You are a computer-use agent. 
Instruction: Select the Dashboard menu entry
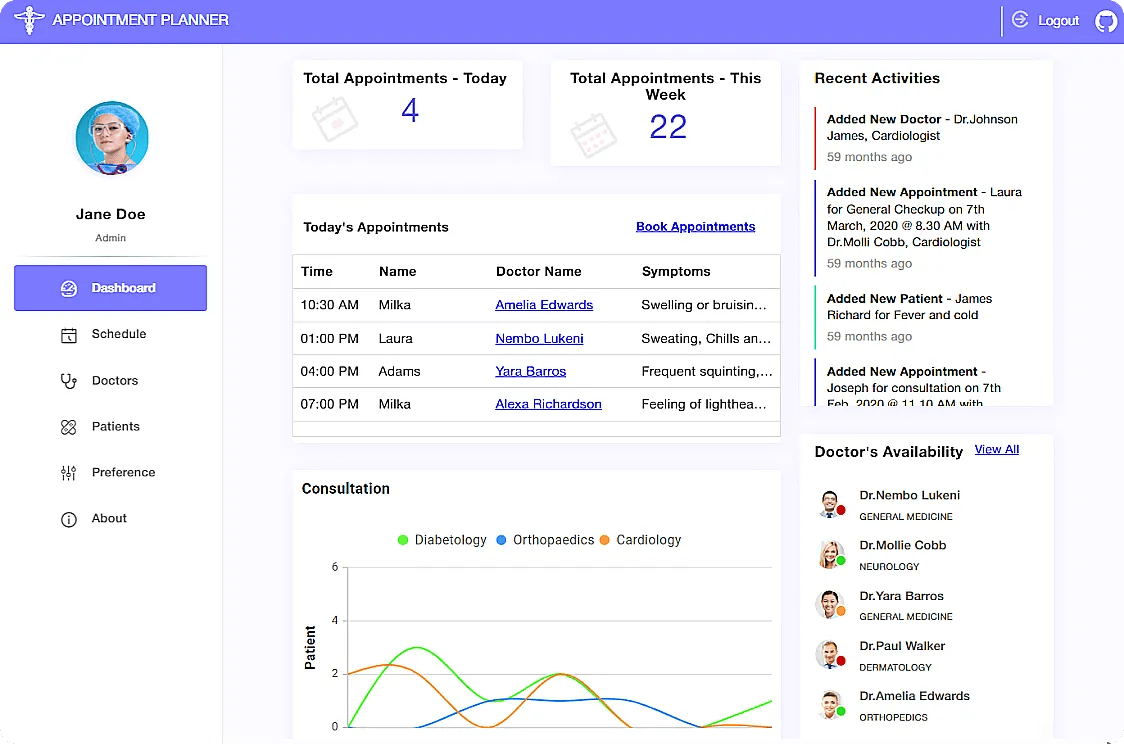110,288
